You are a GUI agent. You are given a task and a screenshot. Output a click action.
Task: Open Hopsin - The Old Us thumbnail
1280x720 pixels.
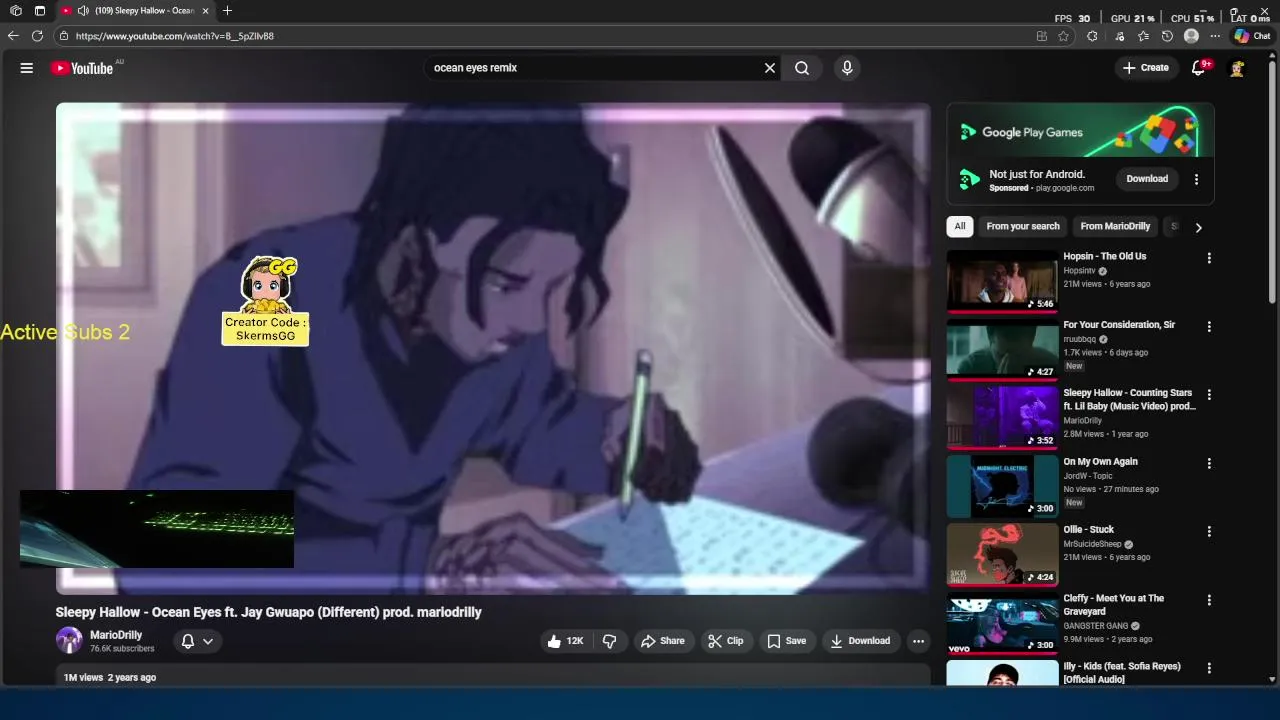[x=1002, y=280]
